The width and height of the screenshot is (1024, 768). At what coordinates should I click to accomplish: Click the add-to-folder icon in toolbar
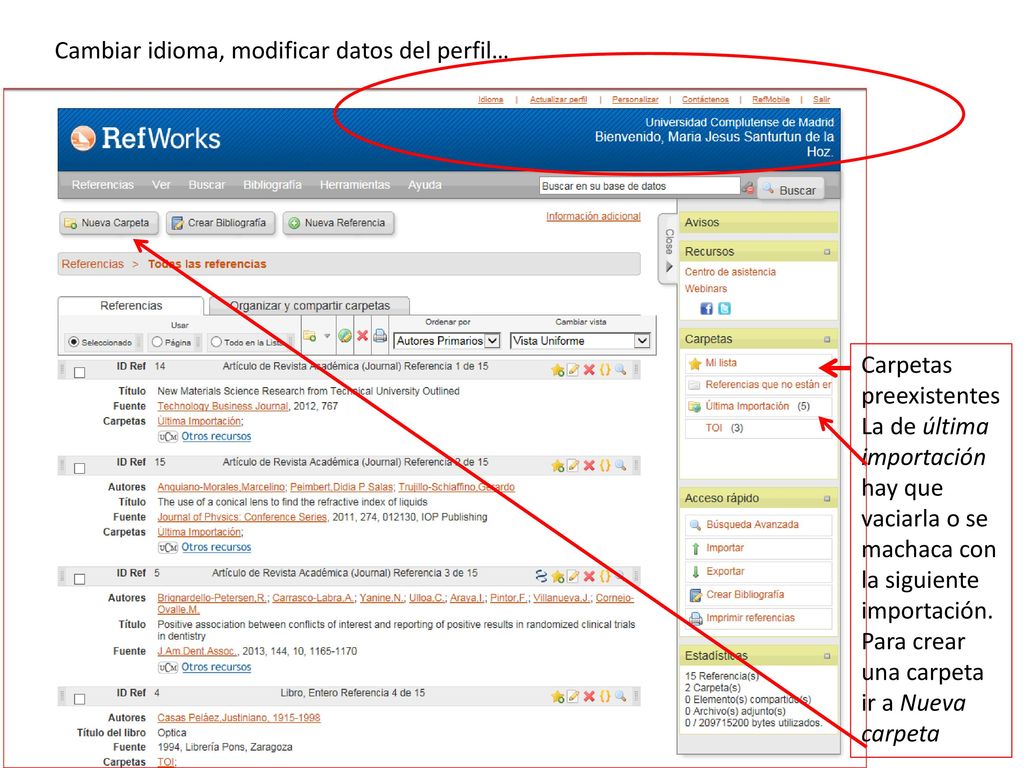pos(310,336)
